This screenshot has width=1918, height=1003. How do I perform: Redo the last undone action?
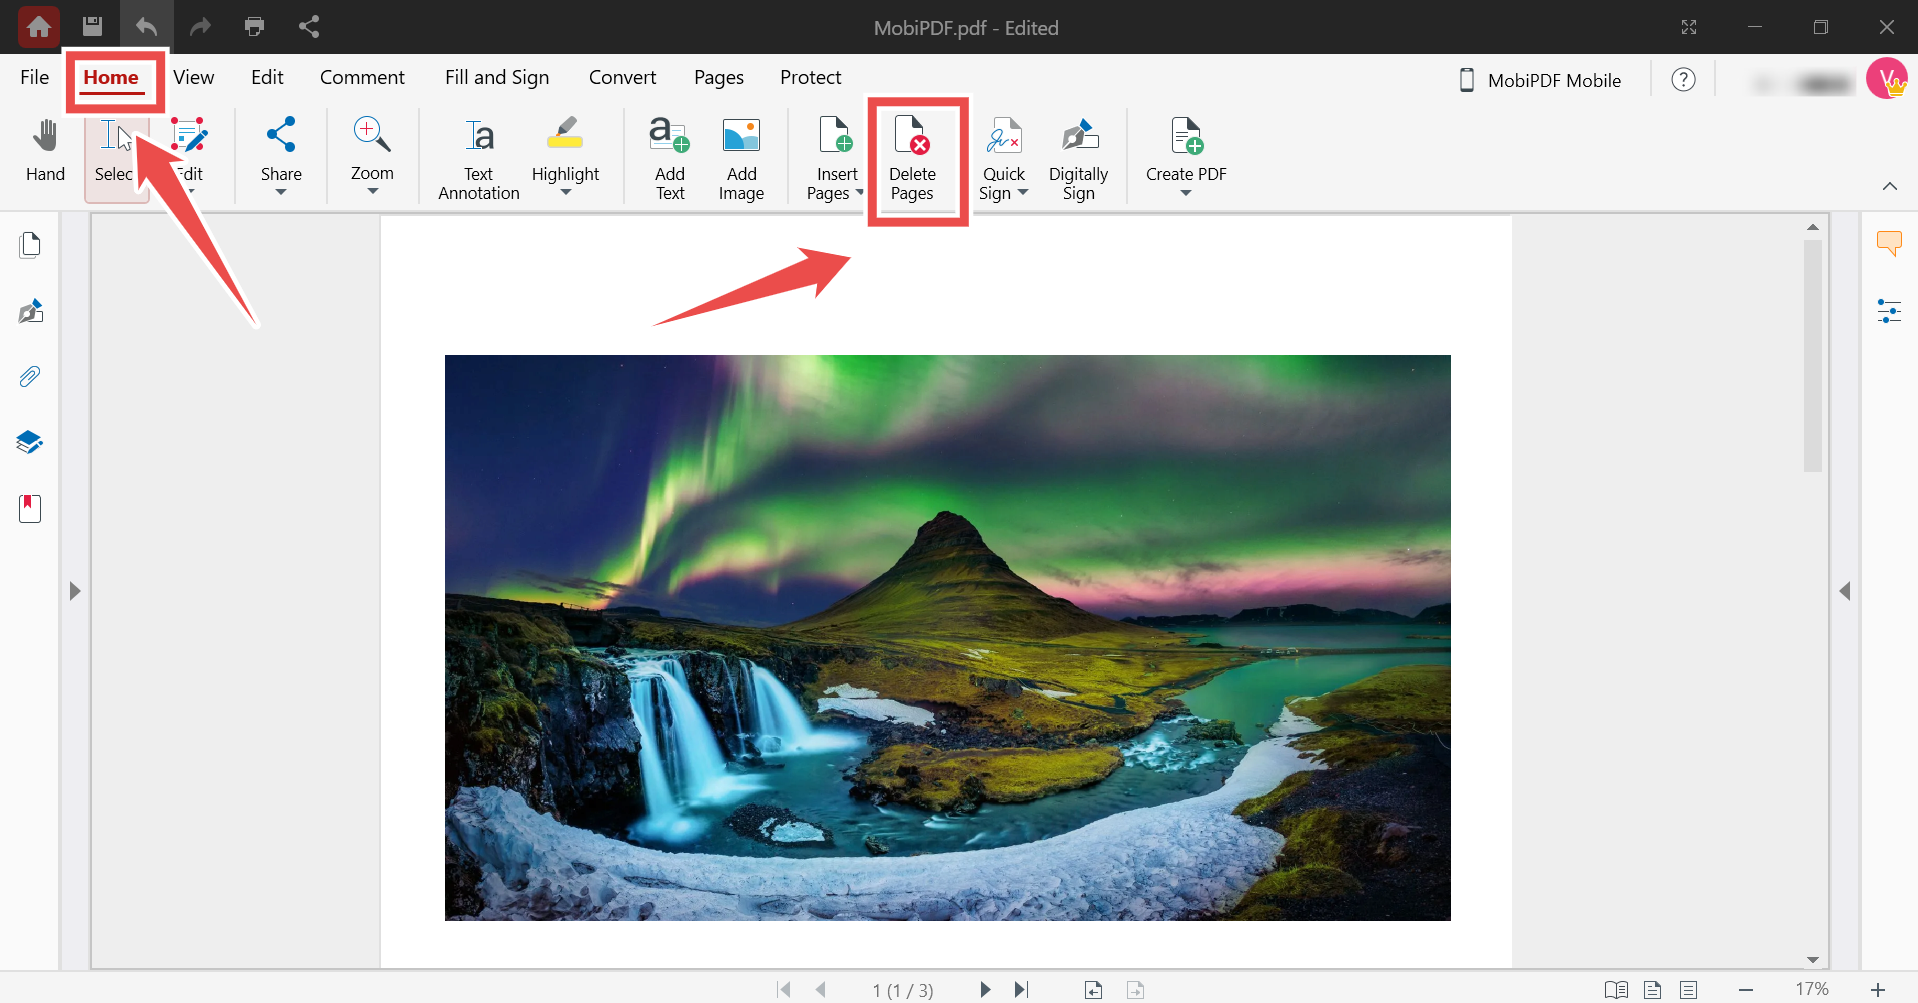(x=200, y=27)
